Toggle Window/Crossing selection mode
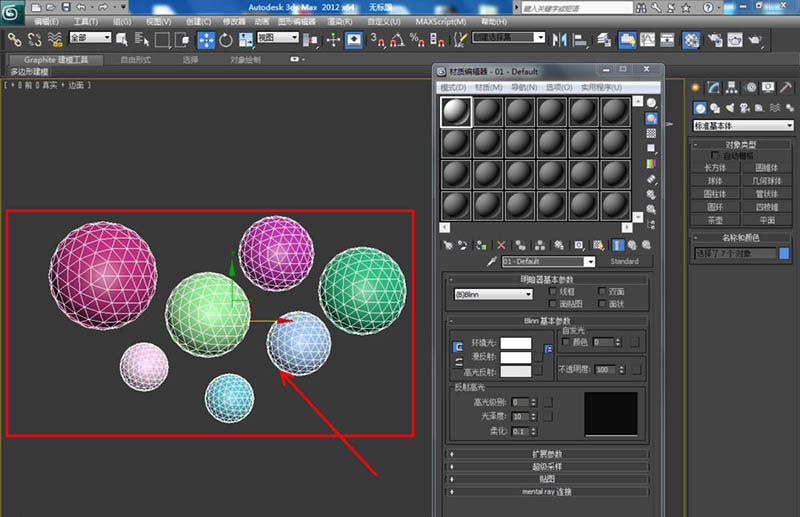Image resolution: width=800 pixels, height=517 pixels. coord(181,40)
